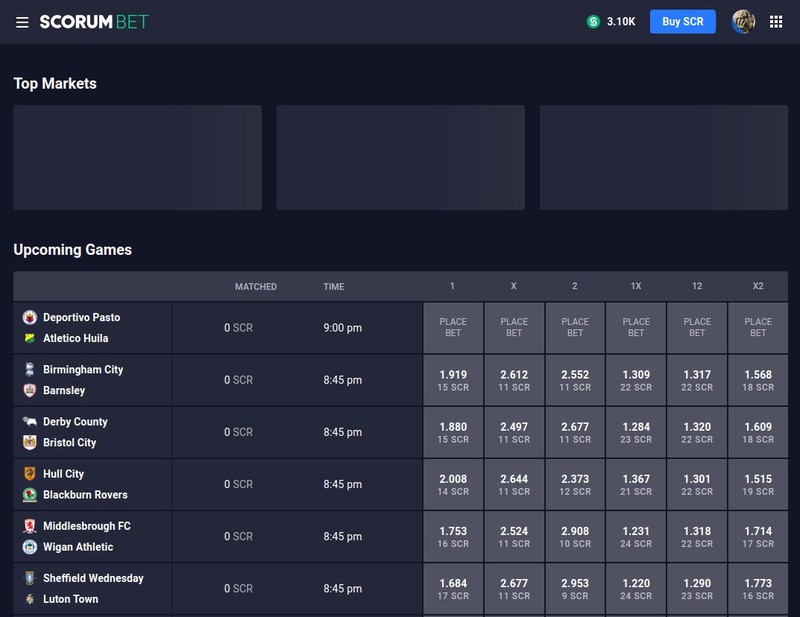Click the Blackburn Rovers team crest
Viewport: 800px width, 617px height.
coord(30,495)
